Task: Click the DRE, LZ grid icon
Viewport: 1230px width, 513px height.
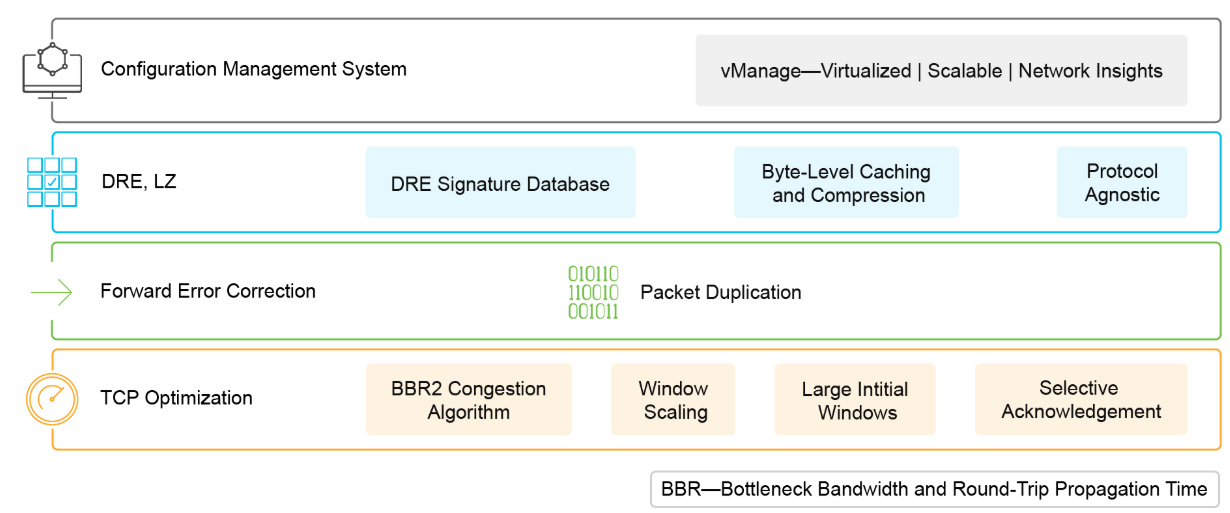Action: (x=52, y=182)
